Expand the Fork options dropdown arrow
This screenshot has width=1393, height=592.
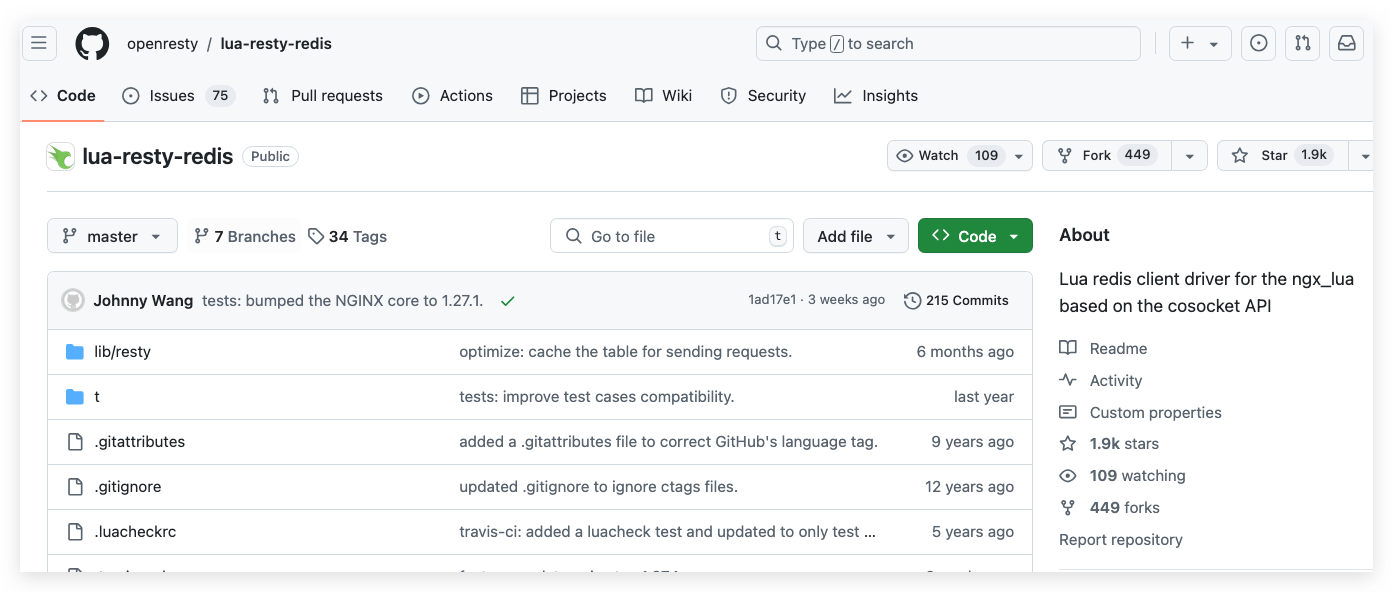coord(1189,156)
